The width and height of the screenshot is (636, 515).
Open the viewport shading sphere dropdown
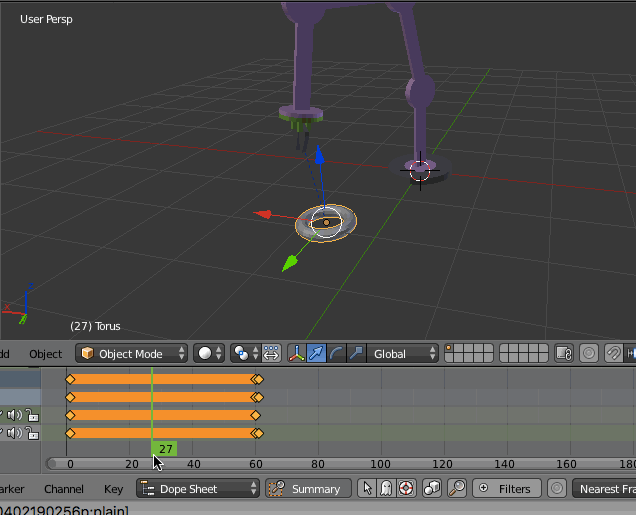(x=209, y=354)
